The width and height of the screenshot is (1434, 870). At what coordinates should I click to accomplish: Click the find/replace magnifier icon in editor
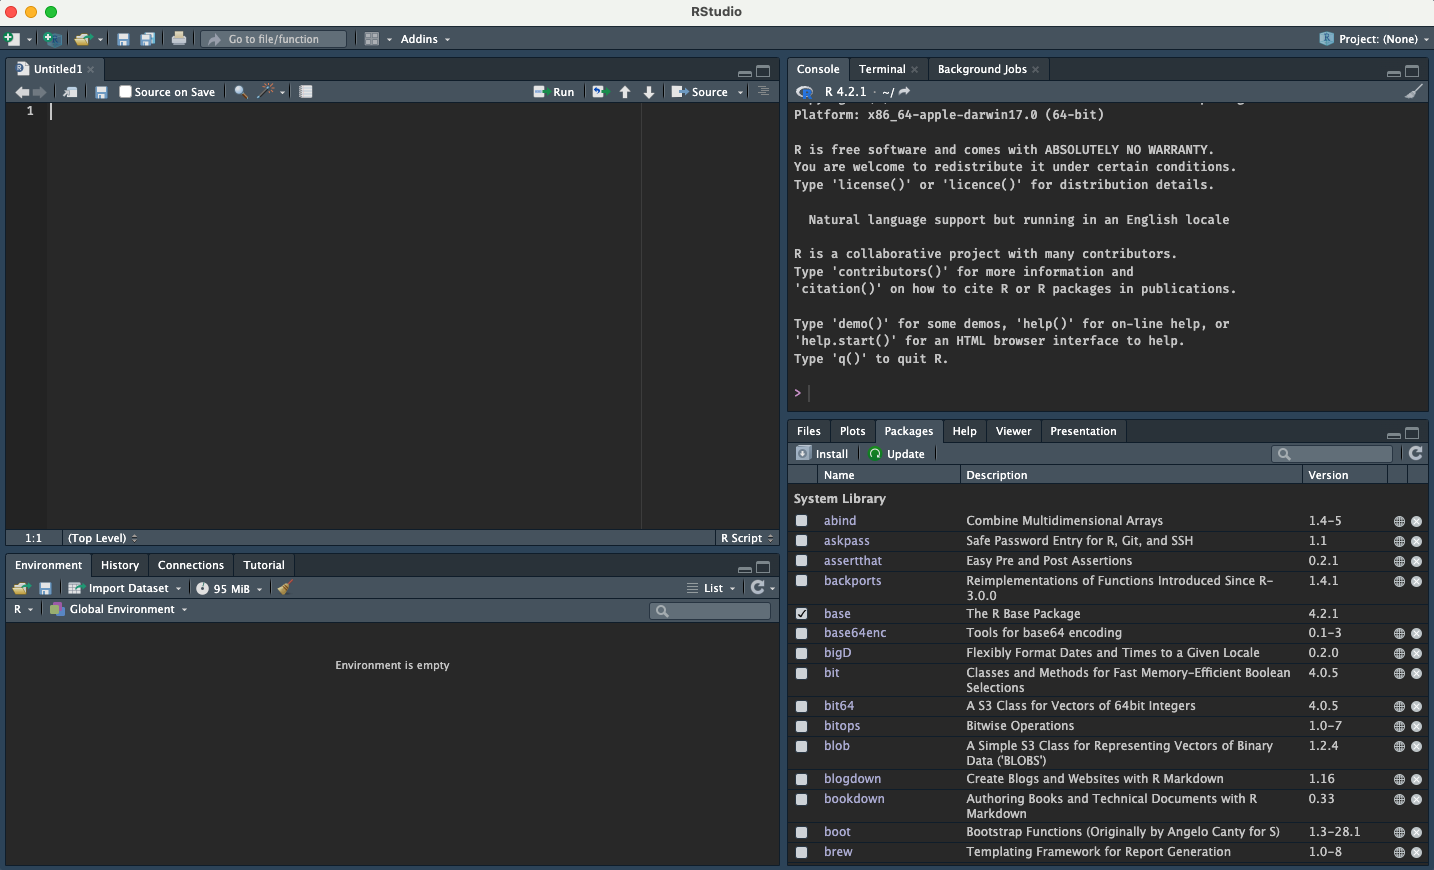[x=241, y=92]
